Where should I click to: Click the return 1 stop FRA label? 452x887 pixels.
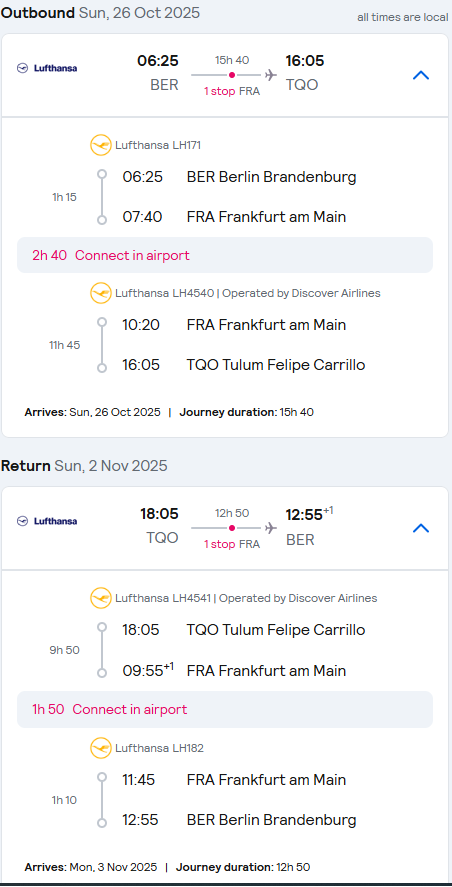coord(232,544)
